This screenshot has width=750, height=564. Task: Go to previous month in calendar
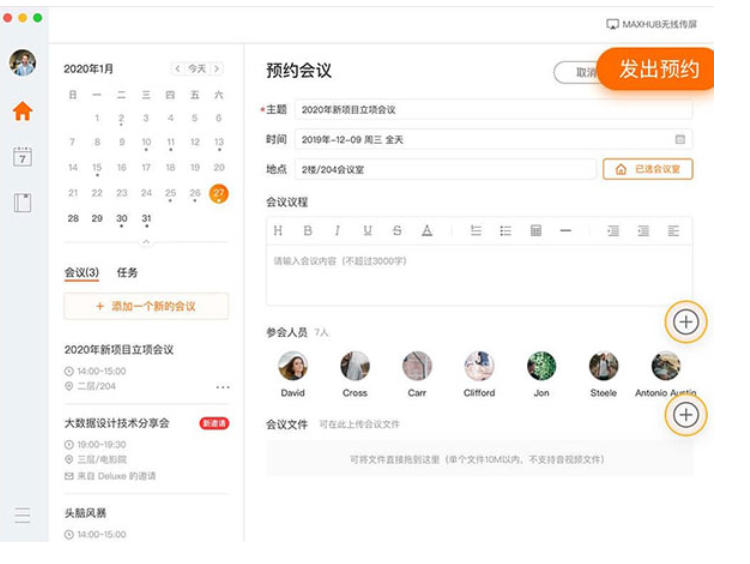(177, 68)
